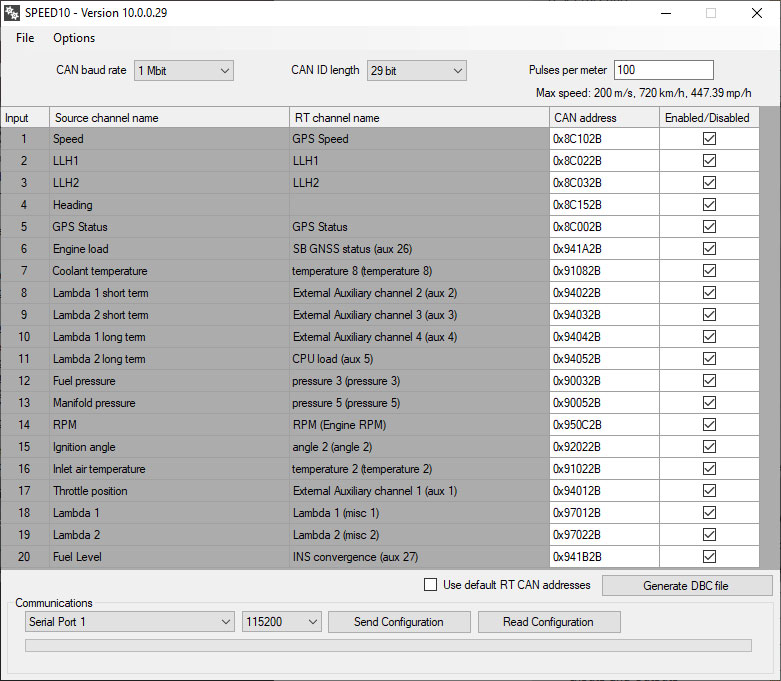
Task: Open the Options menu
Action: [74, 38]
